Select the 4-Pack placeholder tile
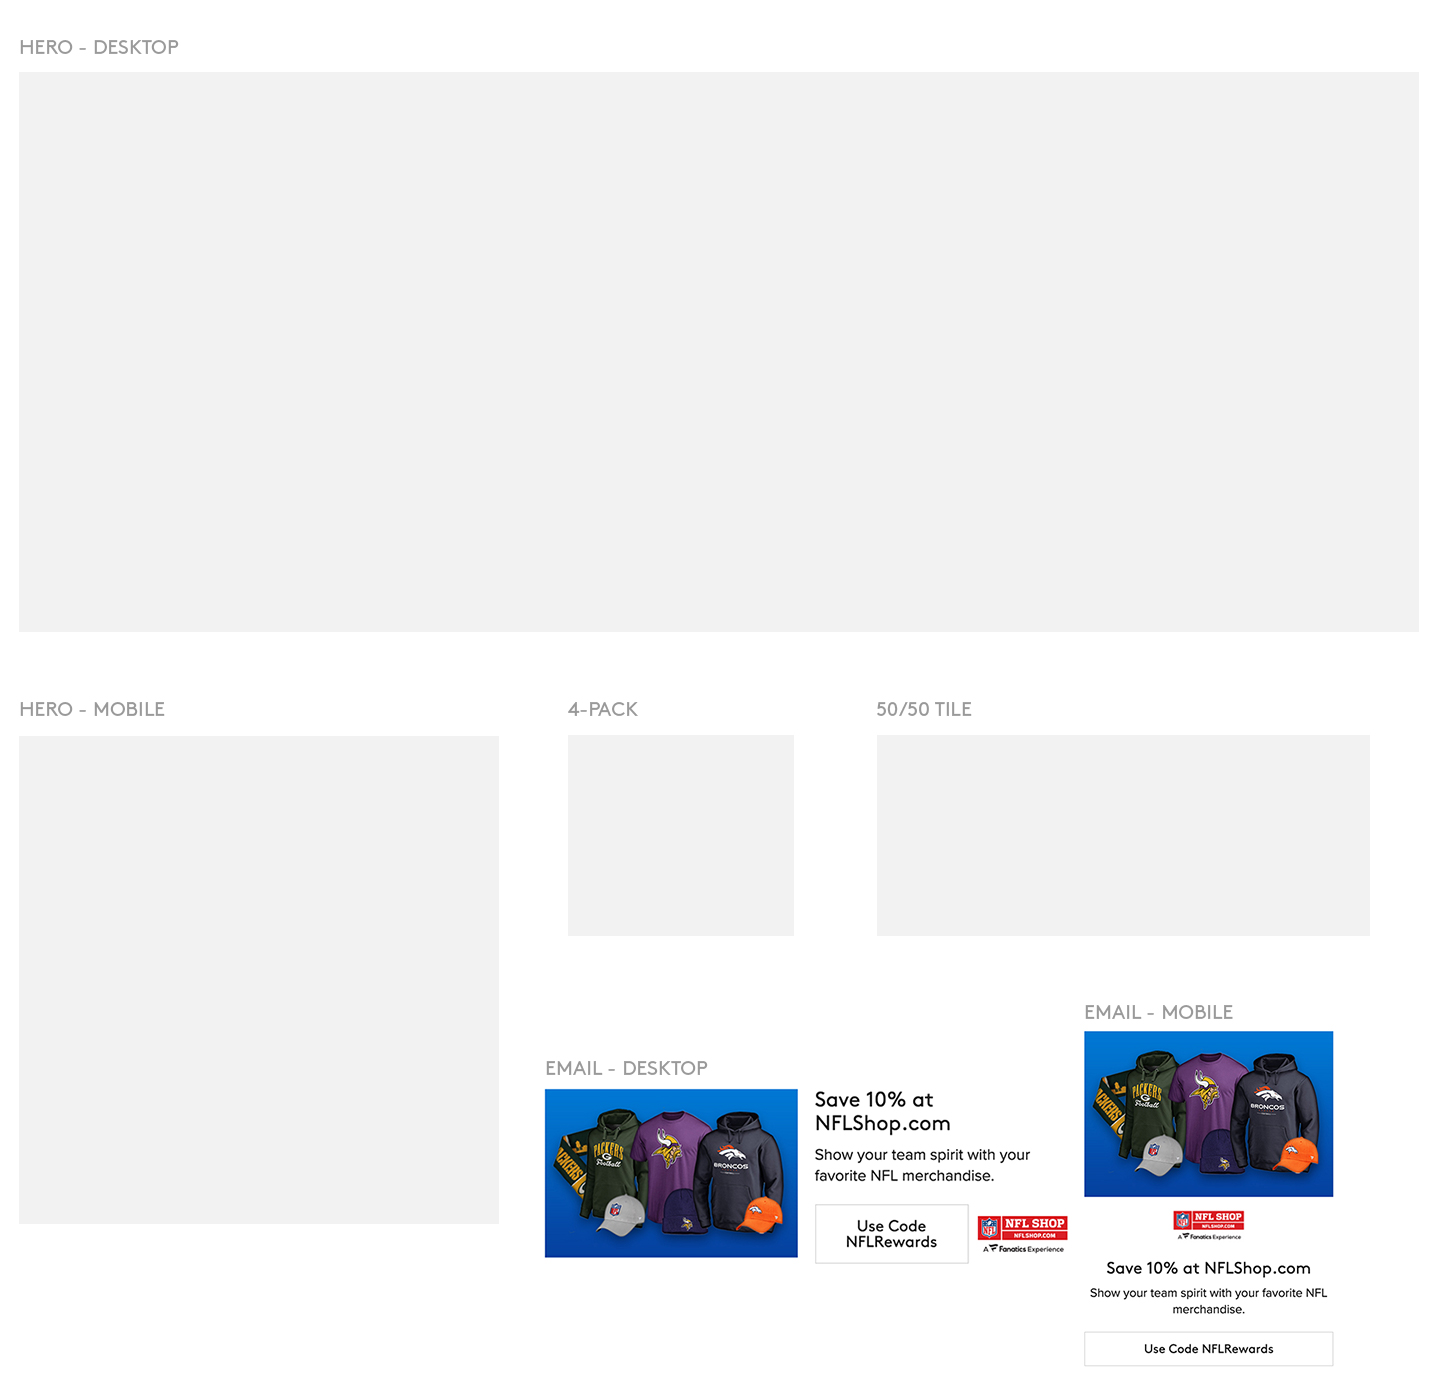Screen dimensions: 1440x1374 coord(680,835)
